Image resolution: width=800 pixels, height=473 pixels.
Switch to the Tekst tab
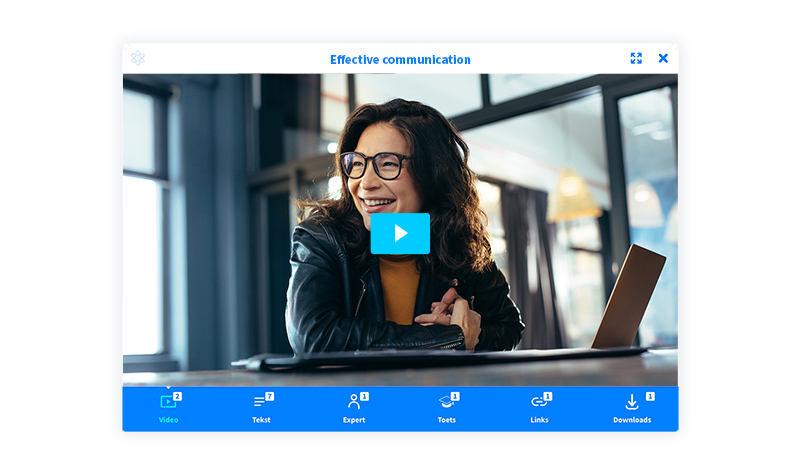262,408
